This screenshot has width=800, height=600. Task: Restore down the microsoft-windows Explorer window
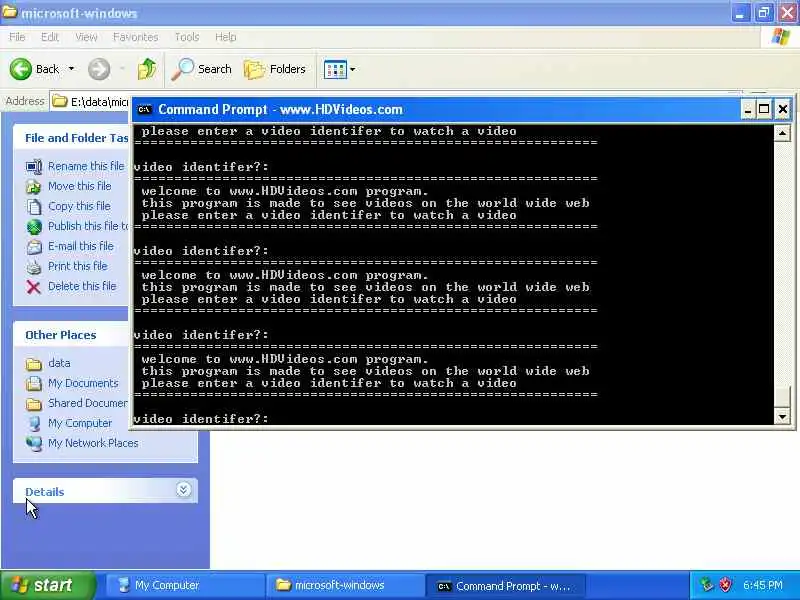[x=763, y=13]
